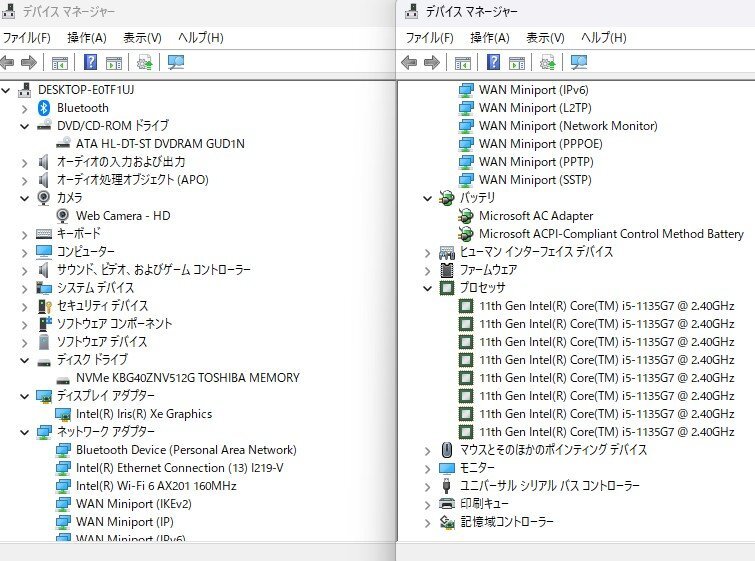Select サウンド、ビデオ、およびゲーム コントローラー category
The width and height of the screenshot is (755, 561).
pyautogui.click(x=154, y=270)
